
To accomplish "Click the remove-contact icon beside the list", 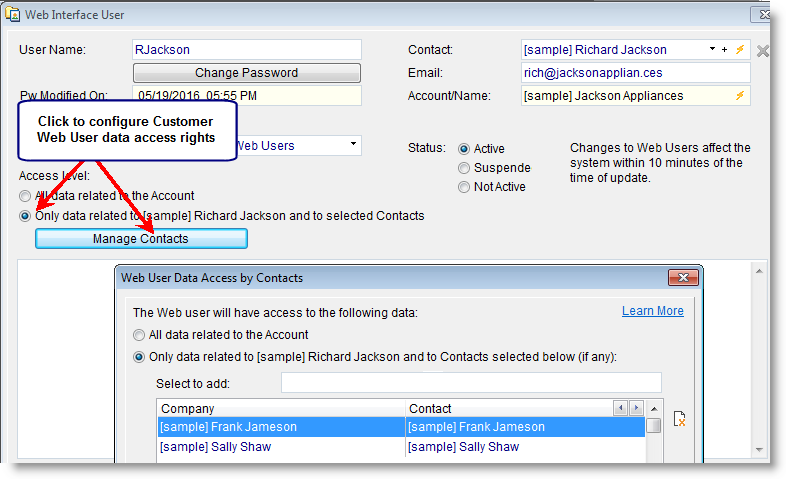I will [680, 419].
